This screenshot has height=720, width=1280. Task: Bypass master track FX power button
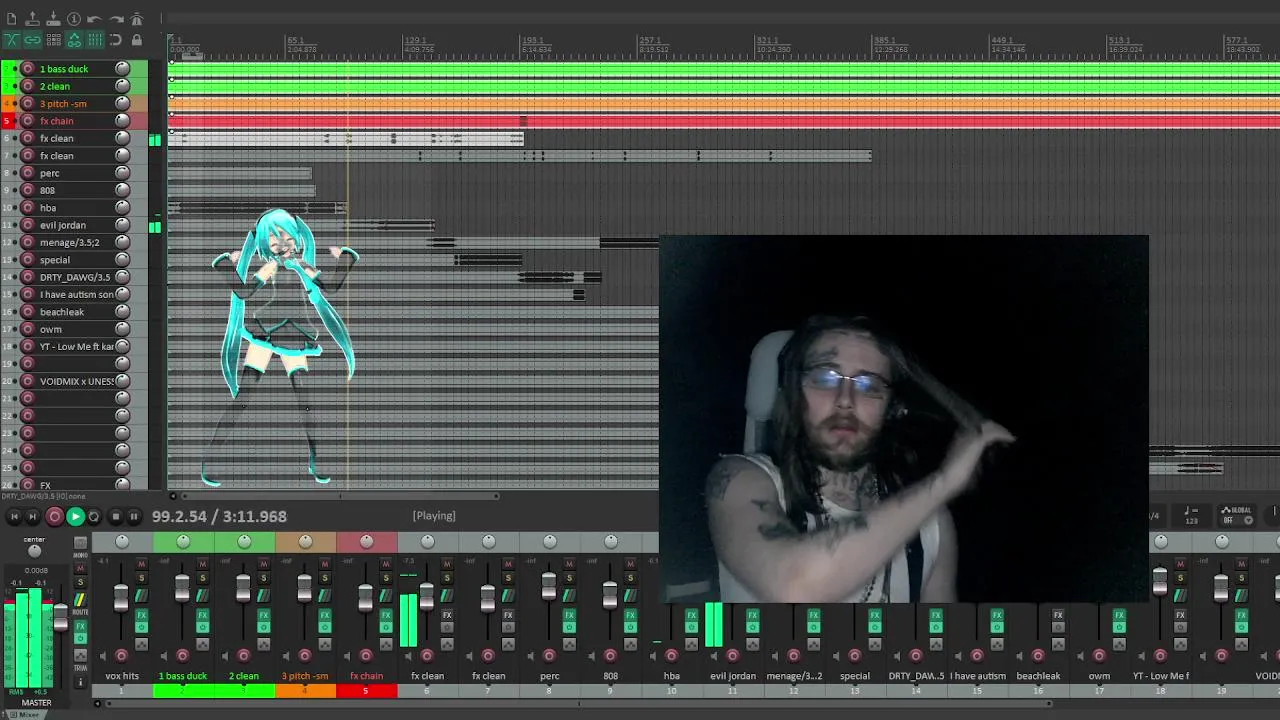click(80, 639)
